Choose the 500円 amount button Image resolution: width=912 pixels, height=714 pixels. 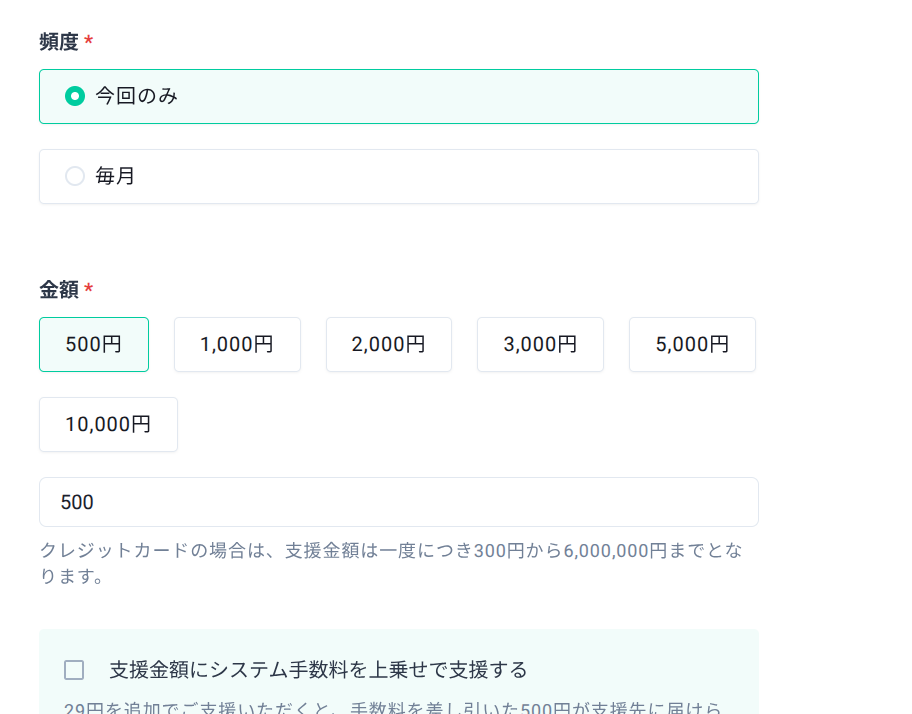[94, 344]
